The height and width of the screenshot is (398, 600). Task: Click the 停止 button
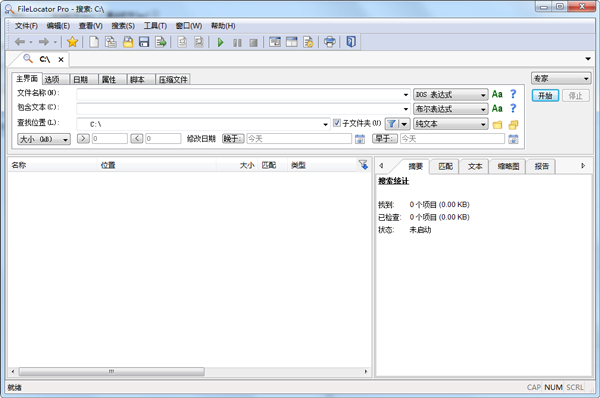(x=576, y=96)
